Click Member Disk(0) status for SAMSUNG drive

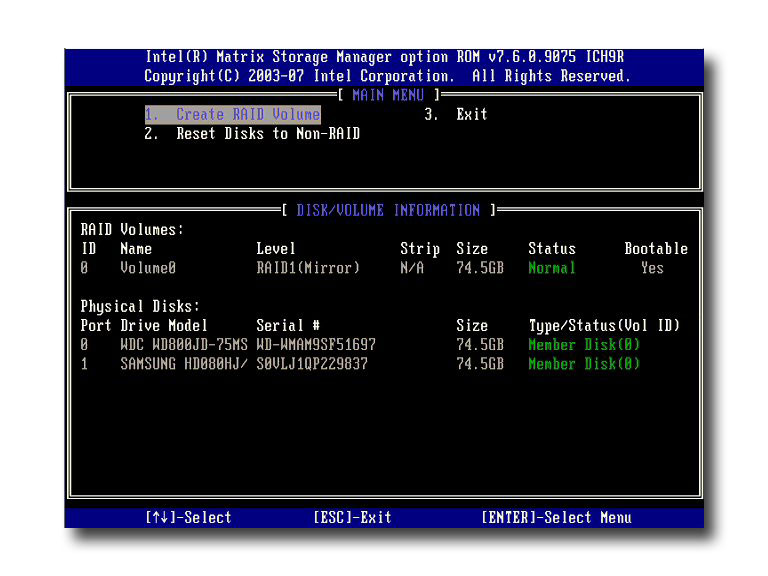584,363
